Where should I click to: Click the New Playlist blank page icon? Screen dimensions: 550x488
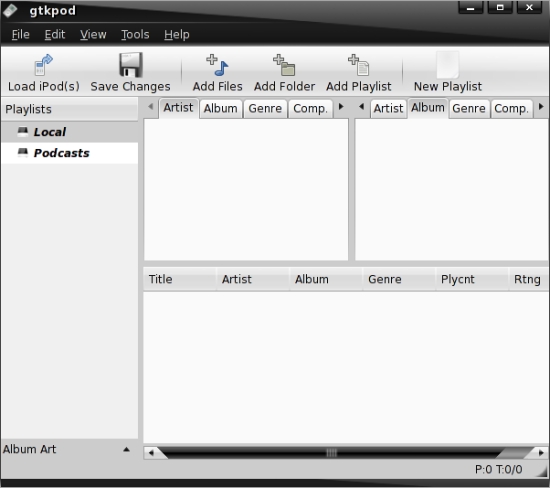[x=448, y=65]
